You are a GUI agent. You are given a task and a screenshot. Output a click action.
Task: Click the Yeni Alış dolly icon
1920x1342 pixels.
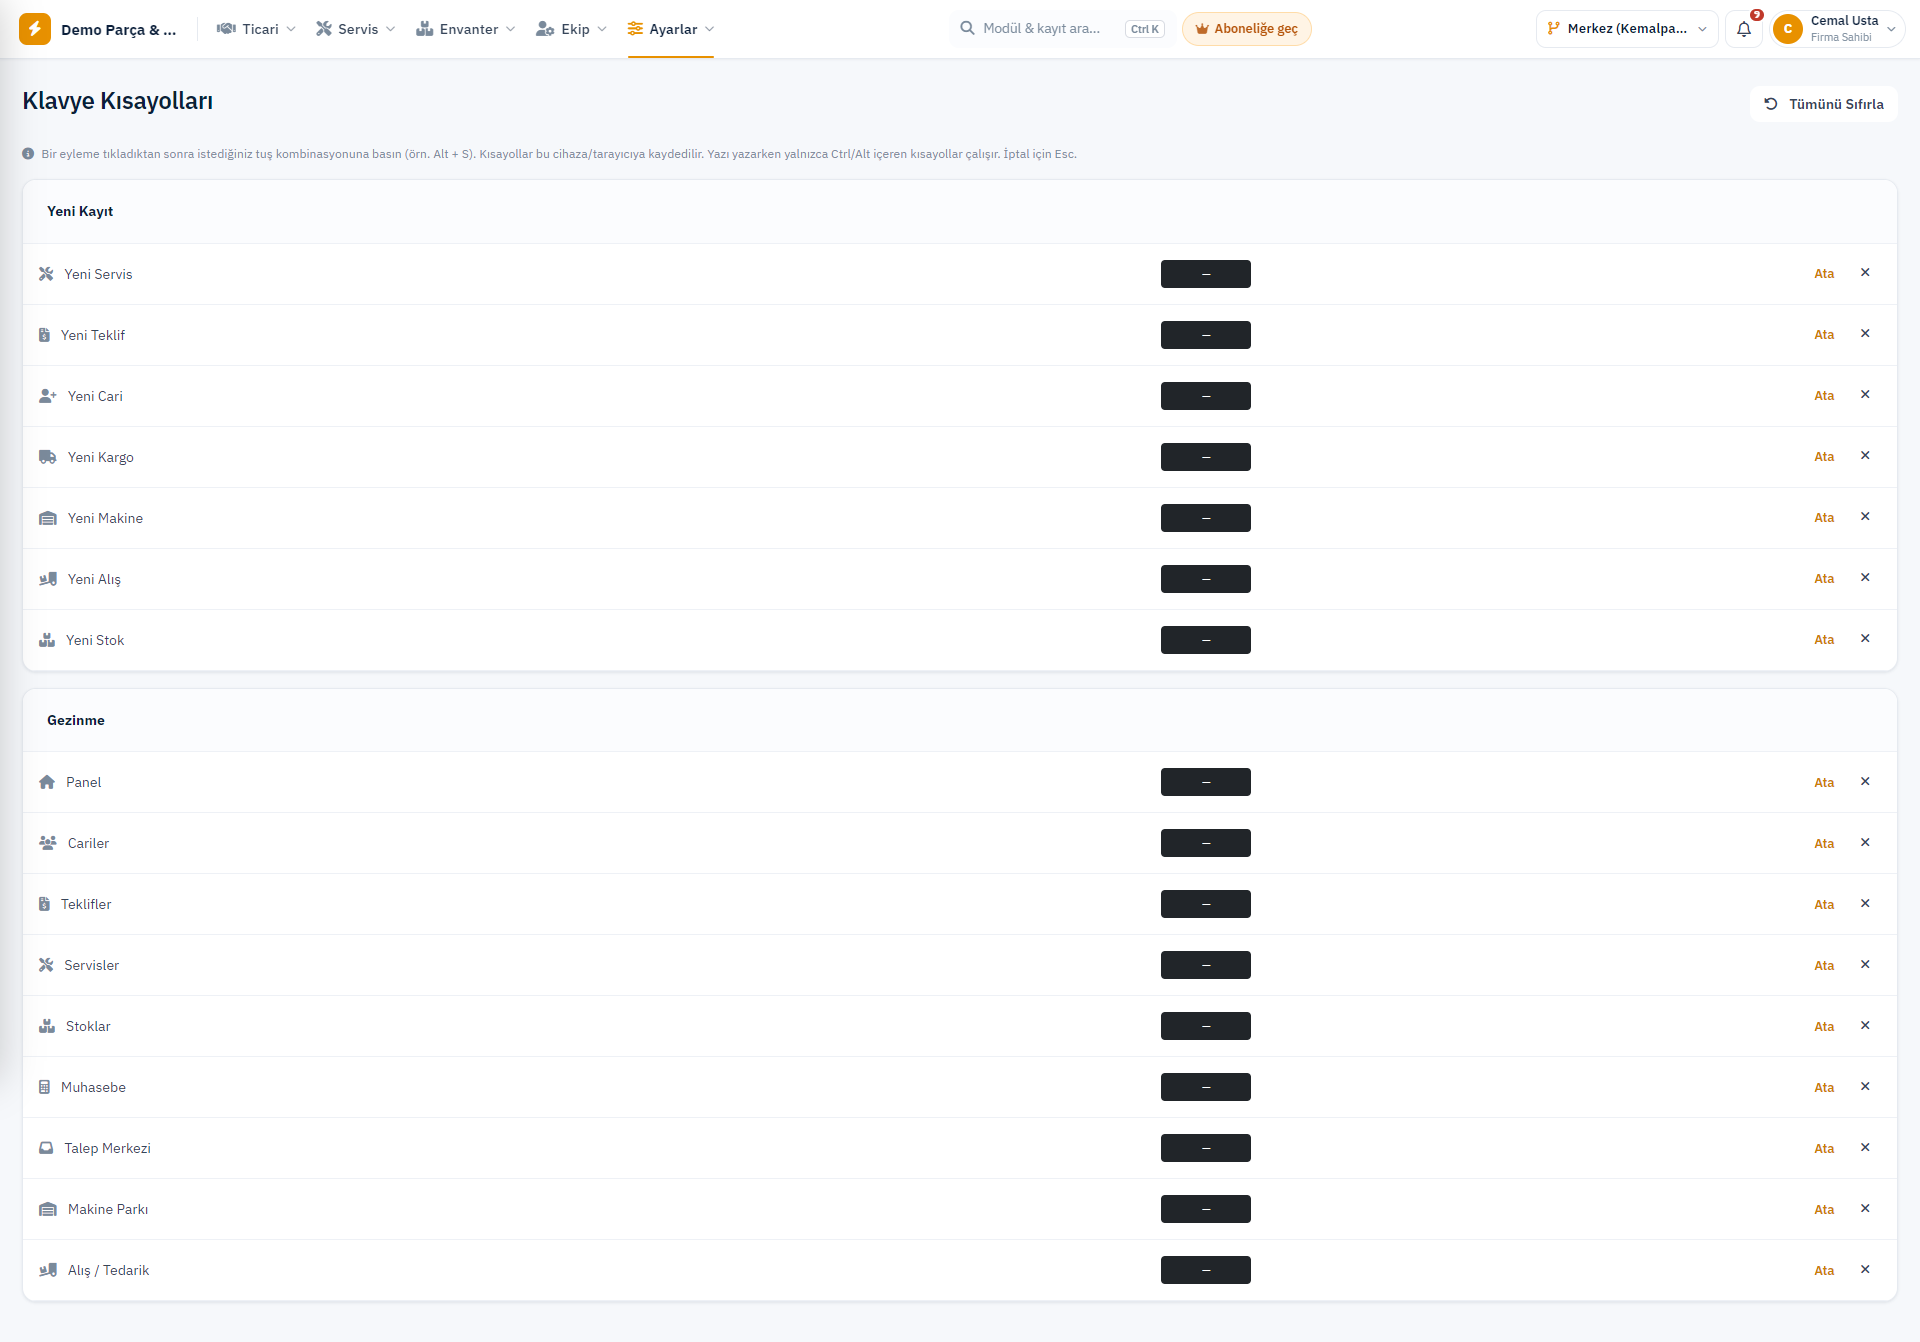[x=47, y=579]
